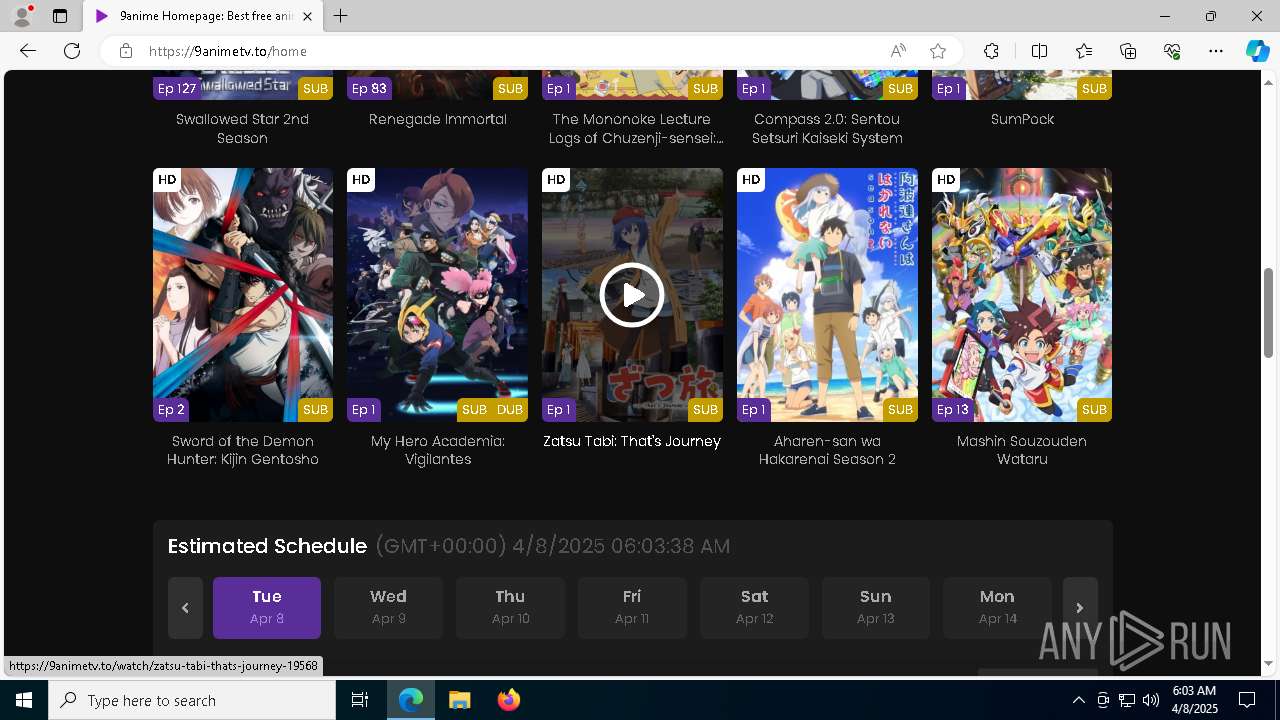Open My Hero Academia: Vigilantes title
The image size is (1280, 720).
438,450
